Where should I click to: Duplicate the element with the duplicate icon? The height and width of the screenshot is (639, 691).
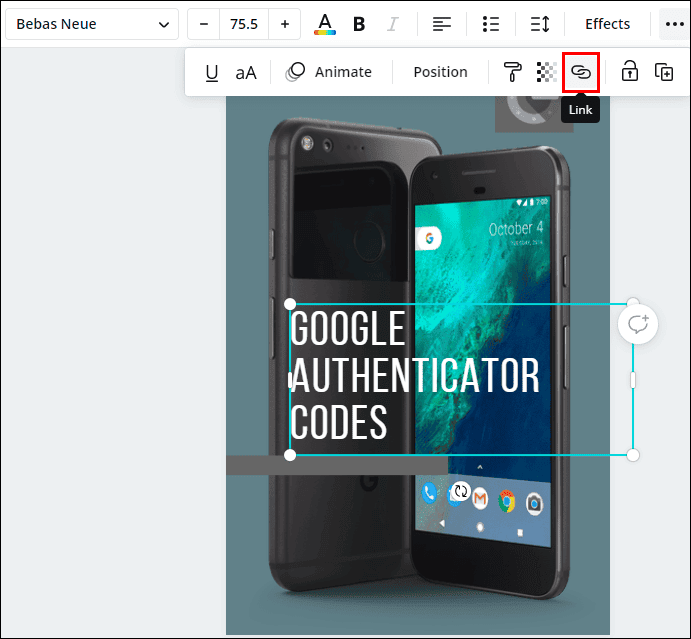pos(663,72)
